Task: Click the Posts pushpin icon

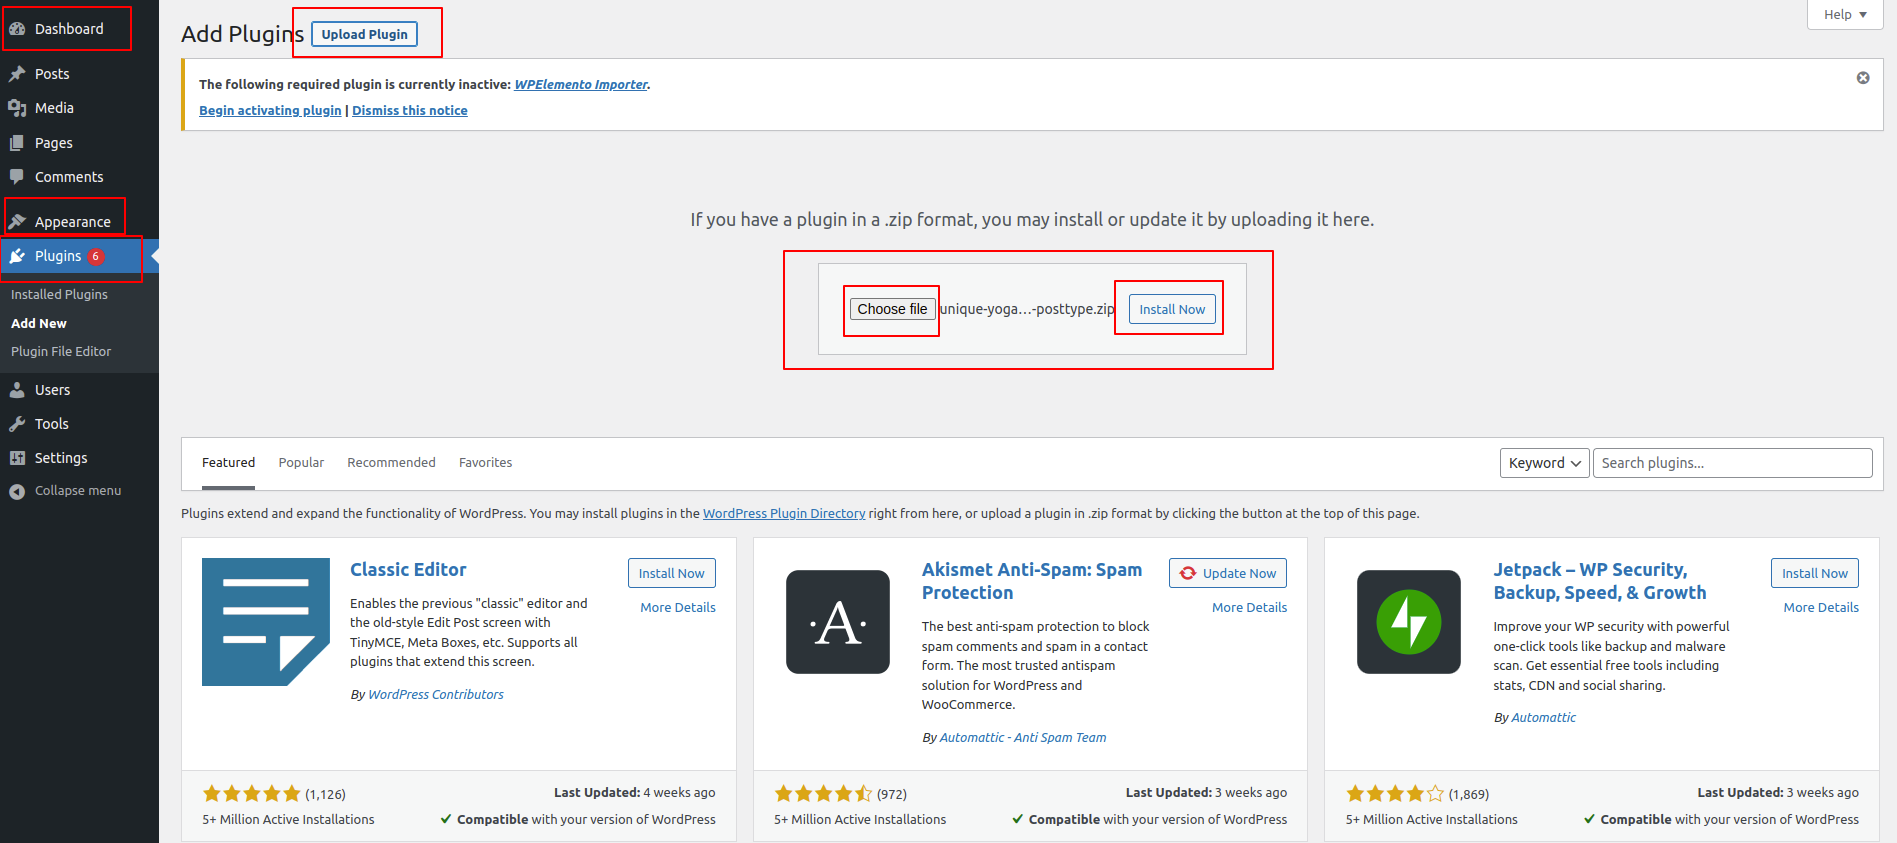Action: (17, 74)
